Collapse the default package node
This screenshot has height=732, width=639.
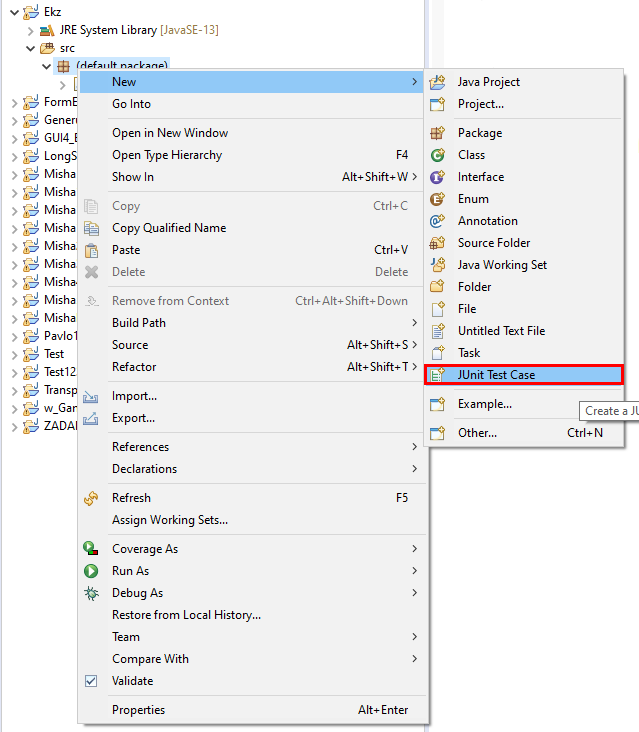click(x=47, y=66)
